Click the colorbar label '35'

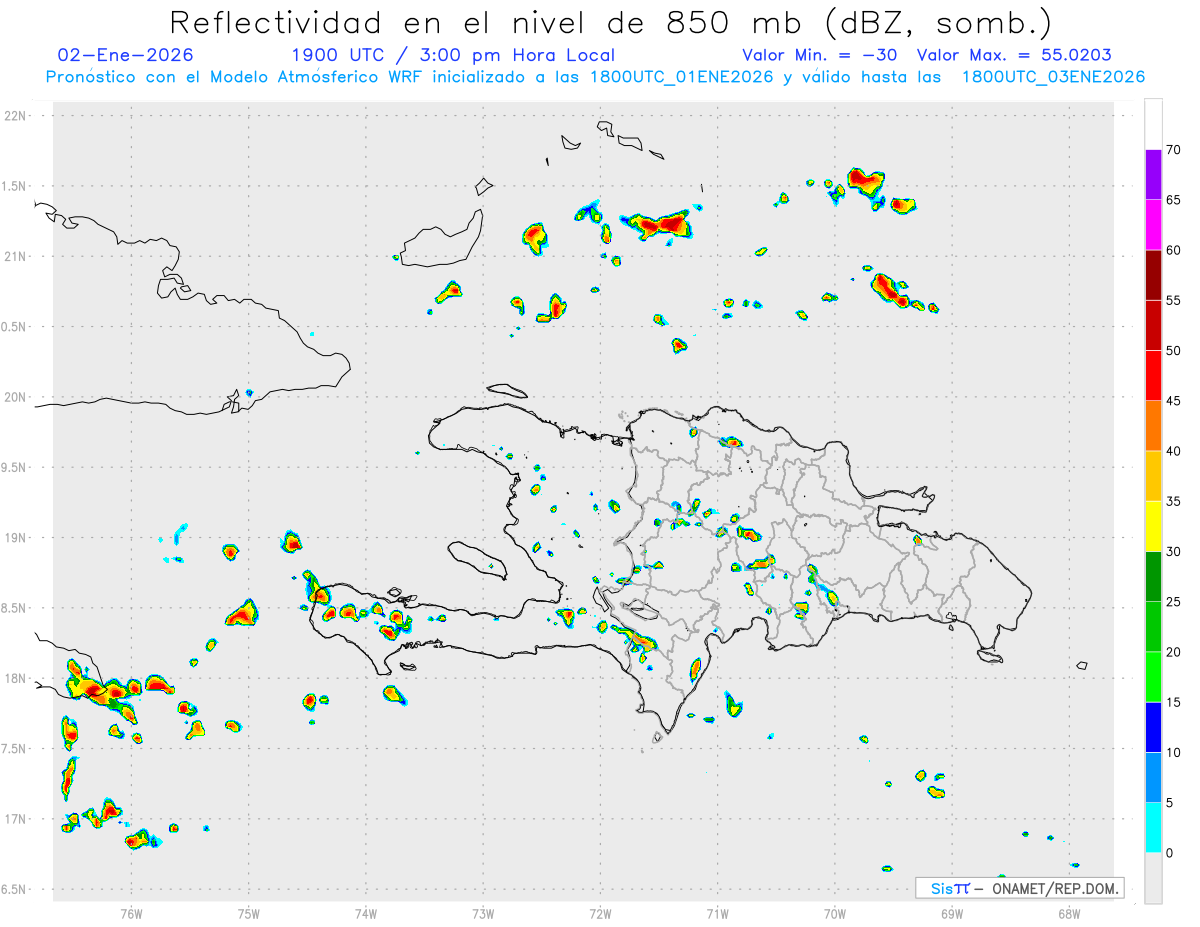click(1173, 501)
